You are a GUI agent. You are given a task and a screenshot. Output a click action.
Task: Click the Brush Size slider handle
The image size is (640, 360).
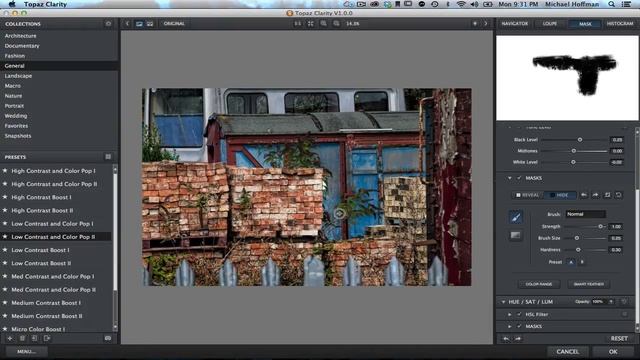(x=577, y=238)
